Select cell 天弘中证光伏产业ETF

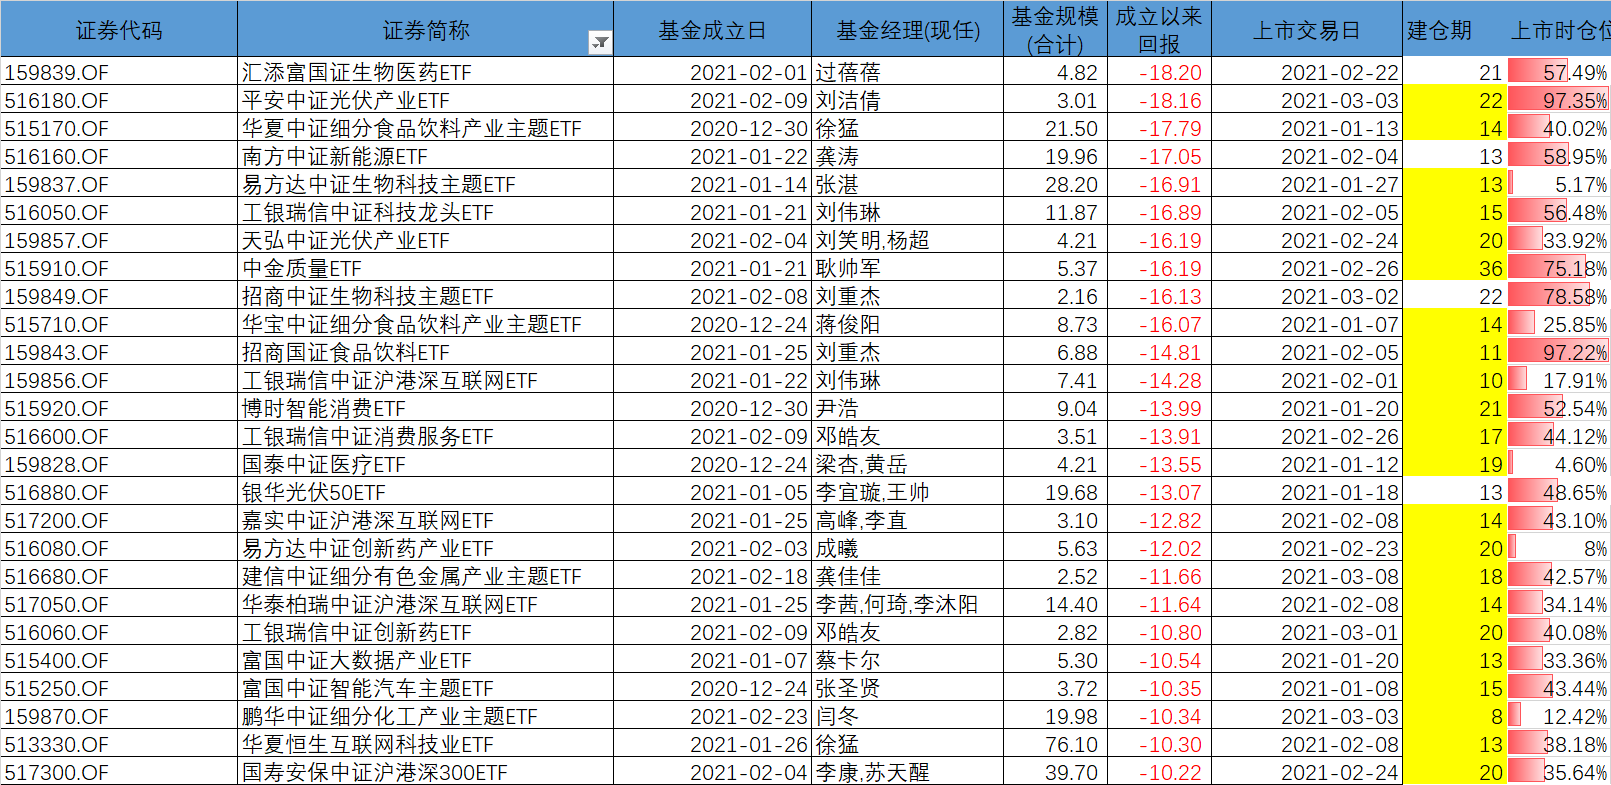coord(425,240)
